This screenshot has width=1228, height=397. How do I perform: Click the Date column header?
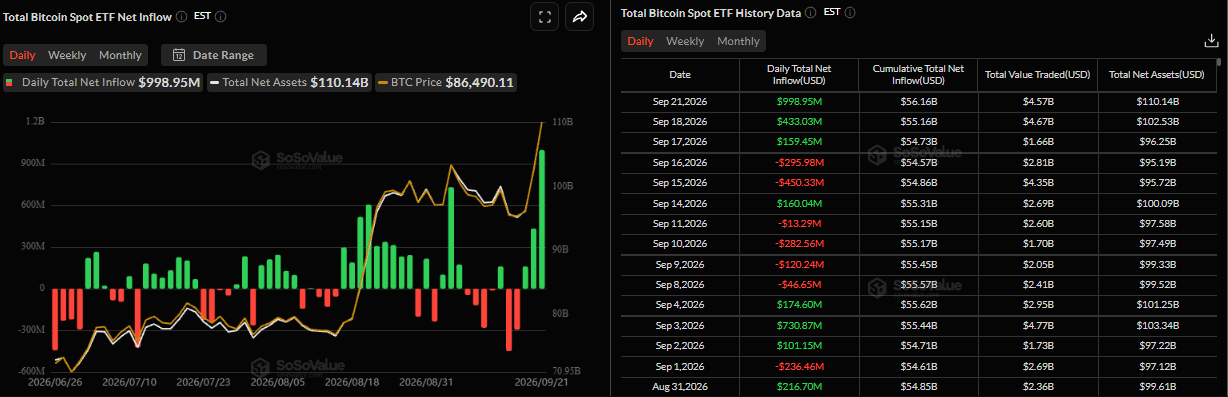coord(680,75)
